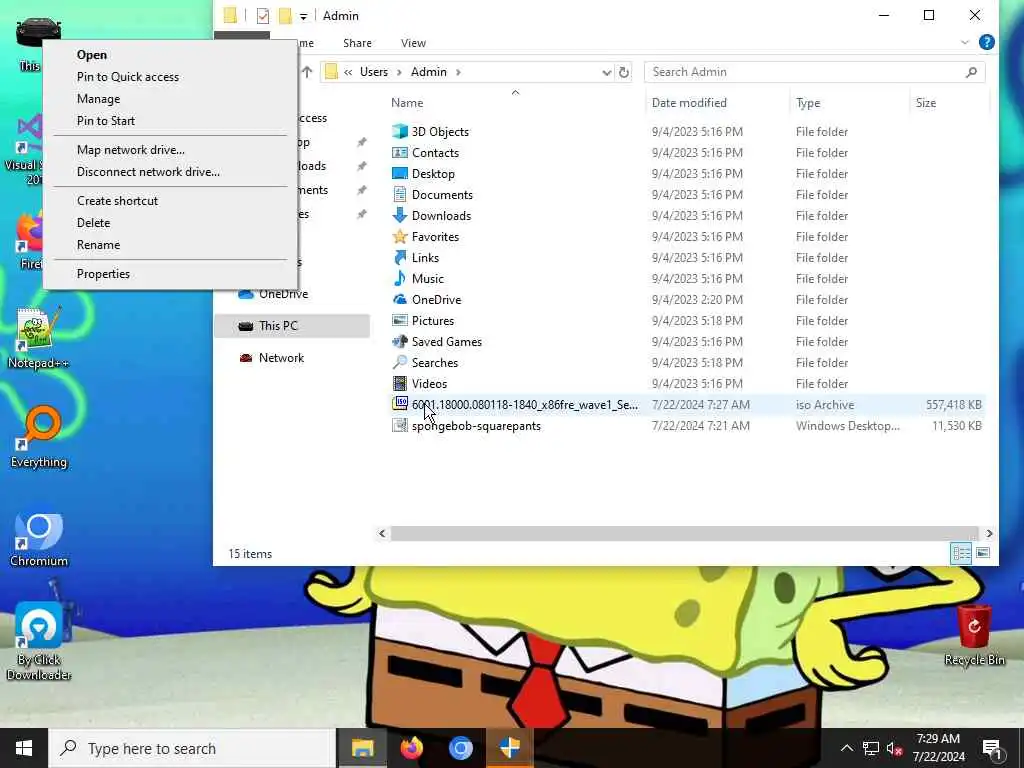Choose Manage from the context menu
Viewport: 1024px width, 768px height.
click(x=171, y=99)
